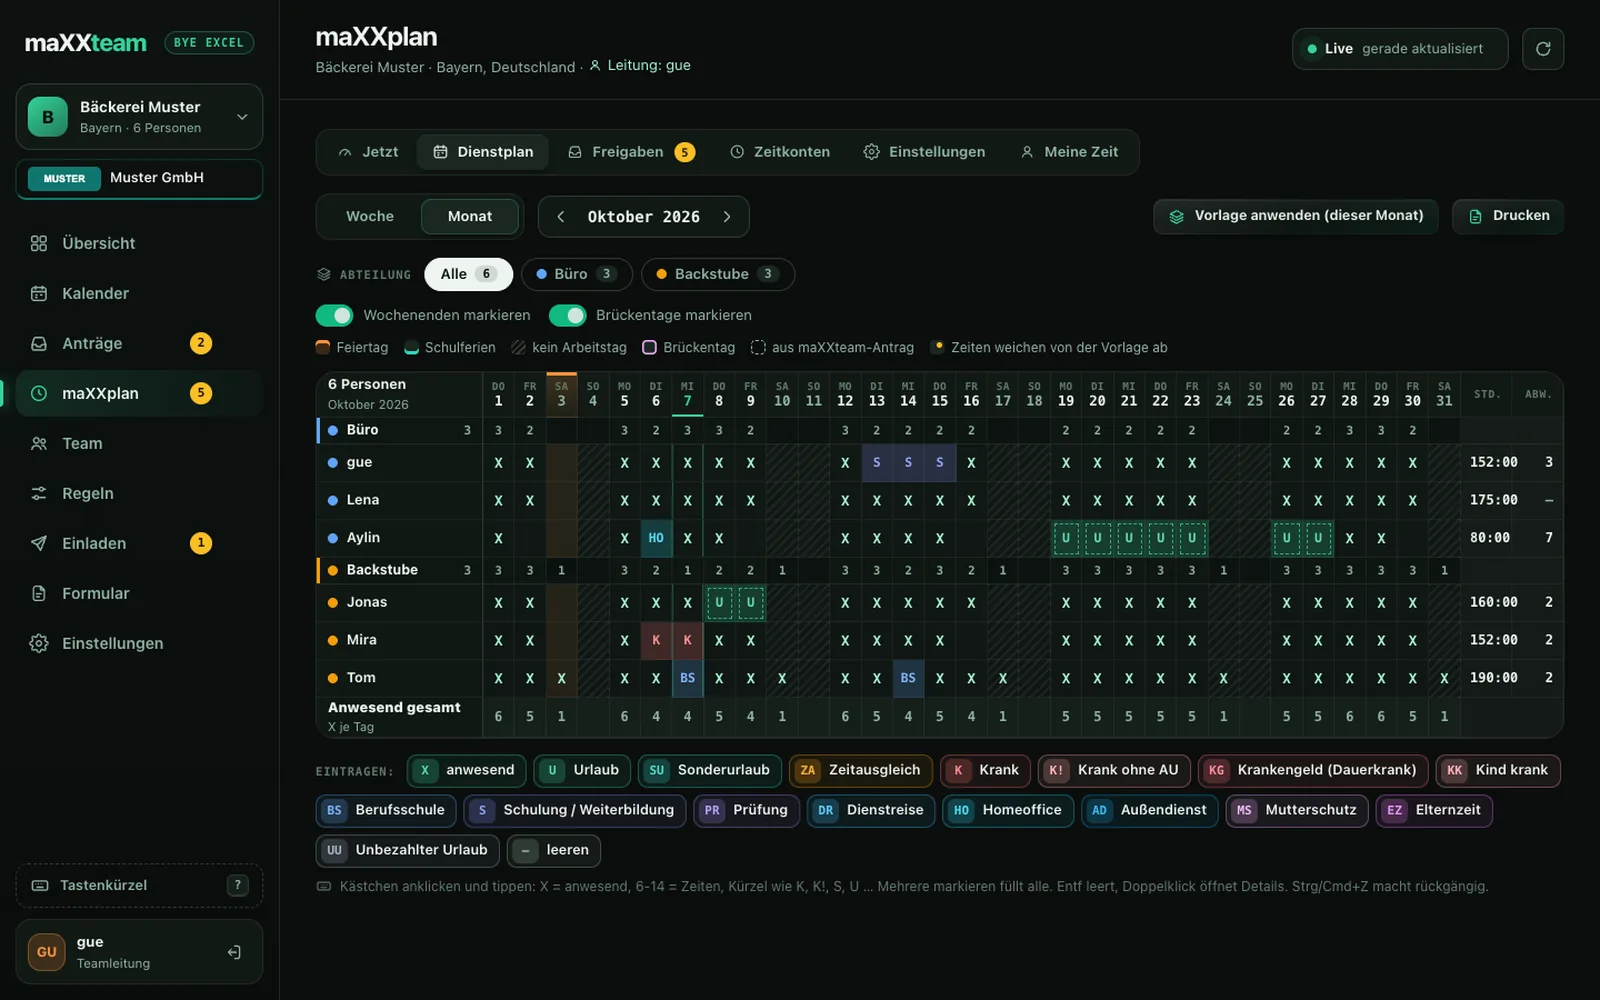The width and height of the screenshot is (1600, 1000).
Task: Click the refresh icon button
Action: click(x=1543, y=49)
